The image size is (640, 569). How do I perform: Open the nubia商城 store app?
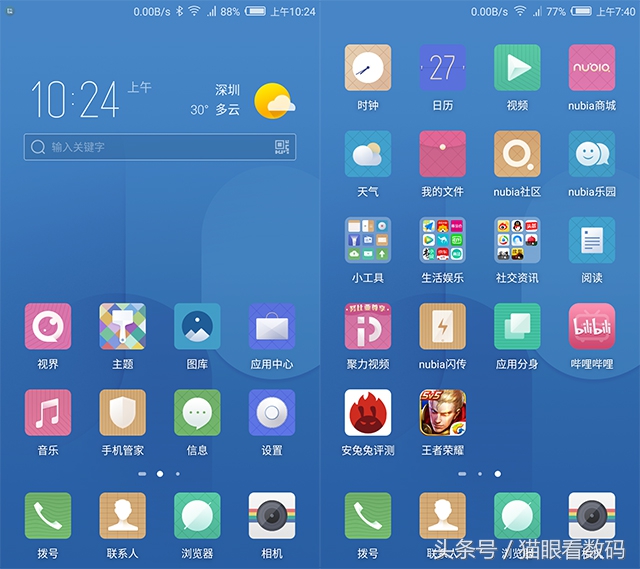[x=592, y=68]
